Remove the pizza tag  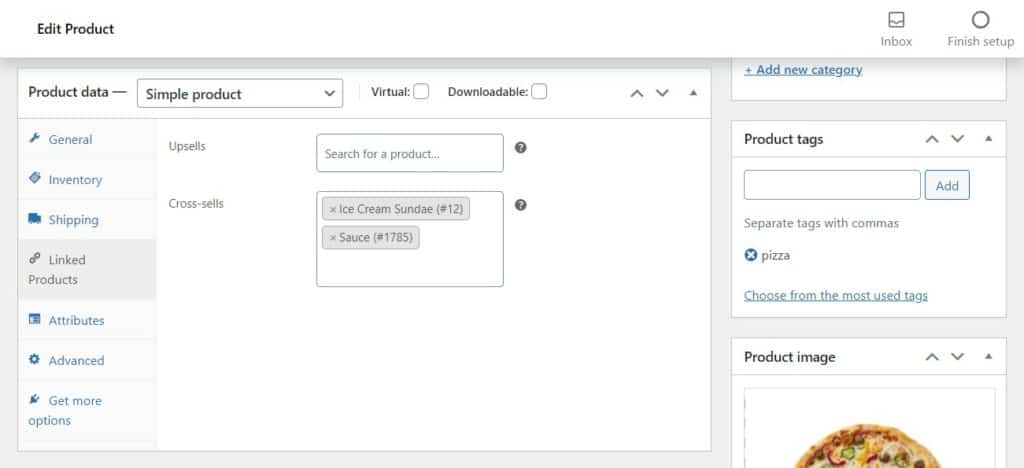tap(751, 255)
